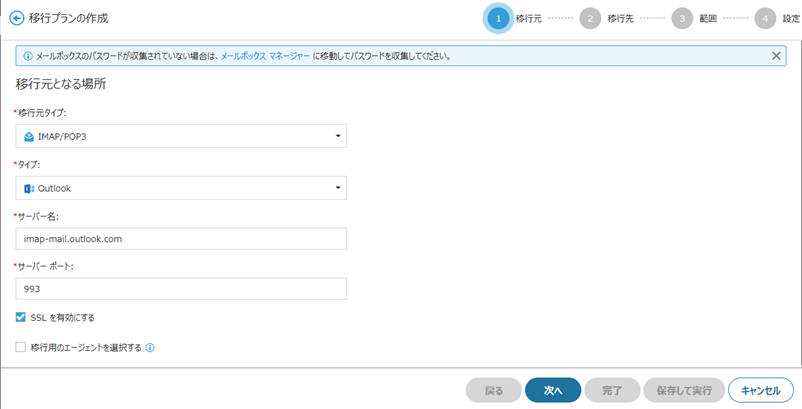Click the 戻る button
802x409 pixels.
pyautogui.click(x=494, y=391)
